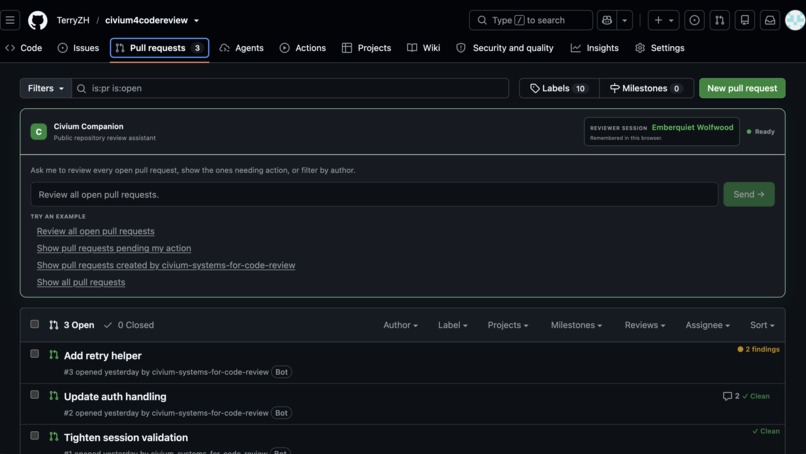Open the Projects filter dropdown in list header

coord(508,325)
